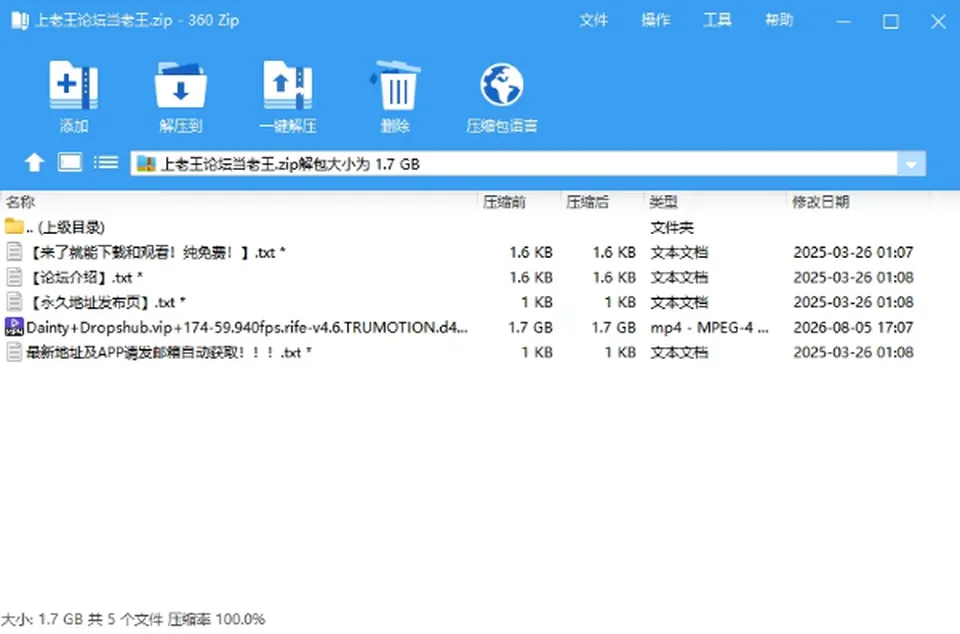Viewport: 960px width, 634px height.
Task: Select the 【来了就能下载和观看！纯免费！】.txt file
Action: tap(156, 252)
